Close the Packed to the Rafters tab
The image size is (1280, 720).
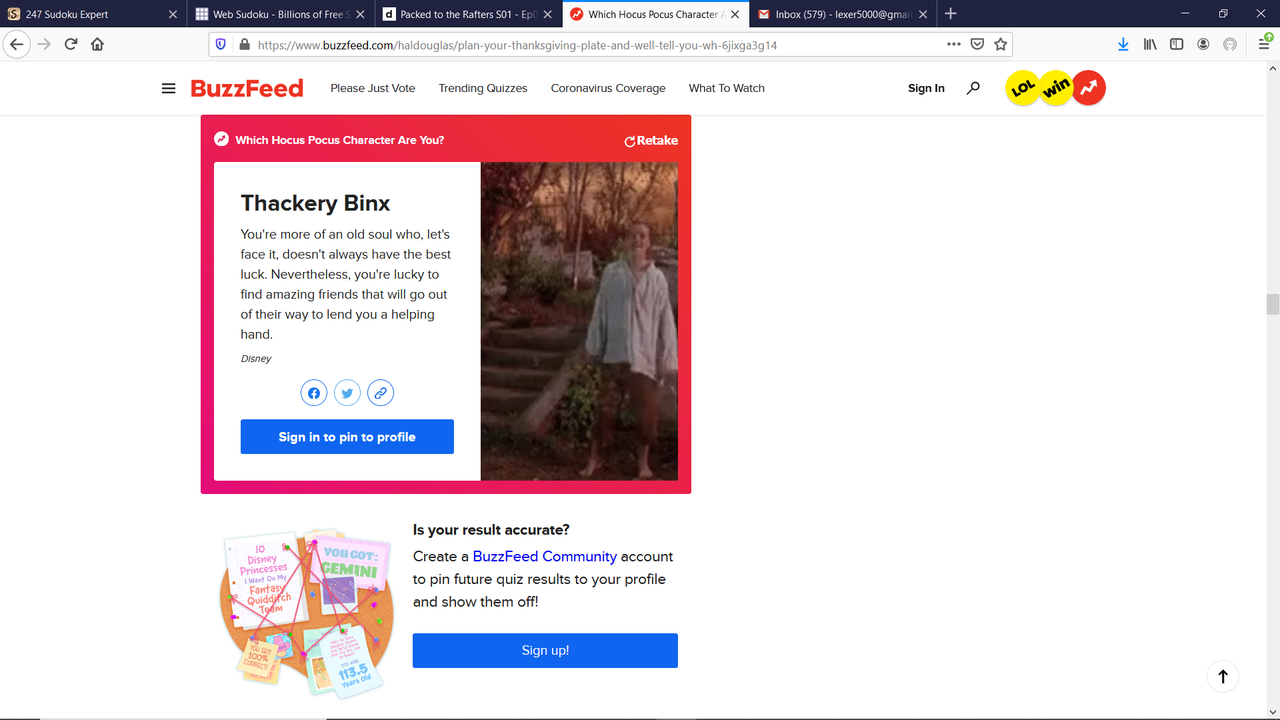coord(547,14)
